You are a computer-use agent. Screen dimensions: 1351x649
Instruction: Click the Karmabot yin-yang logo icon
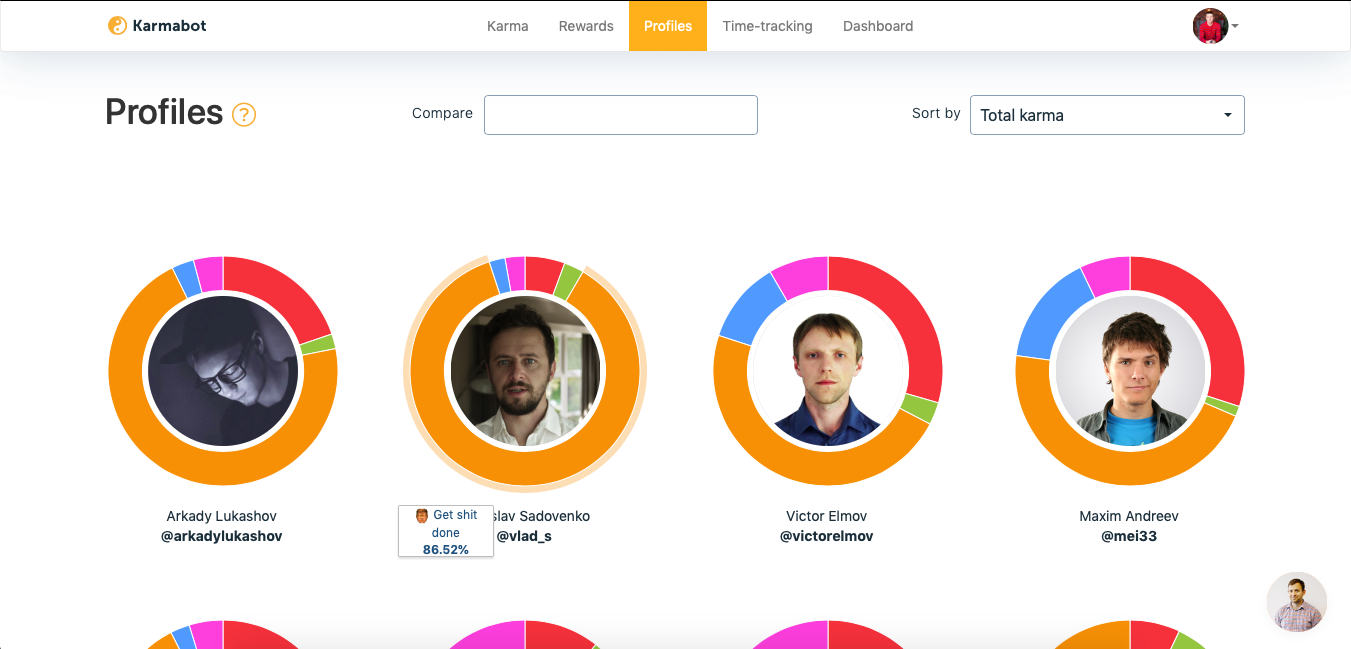click(x=118, y=26)
